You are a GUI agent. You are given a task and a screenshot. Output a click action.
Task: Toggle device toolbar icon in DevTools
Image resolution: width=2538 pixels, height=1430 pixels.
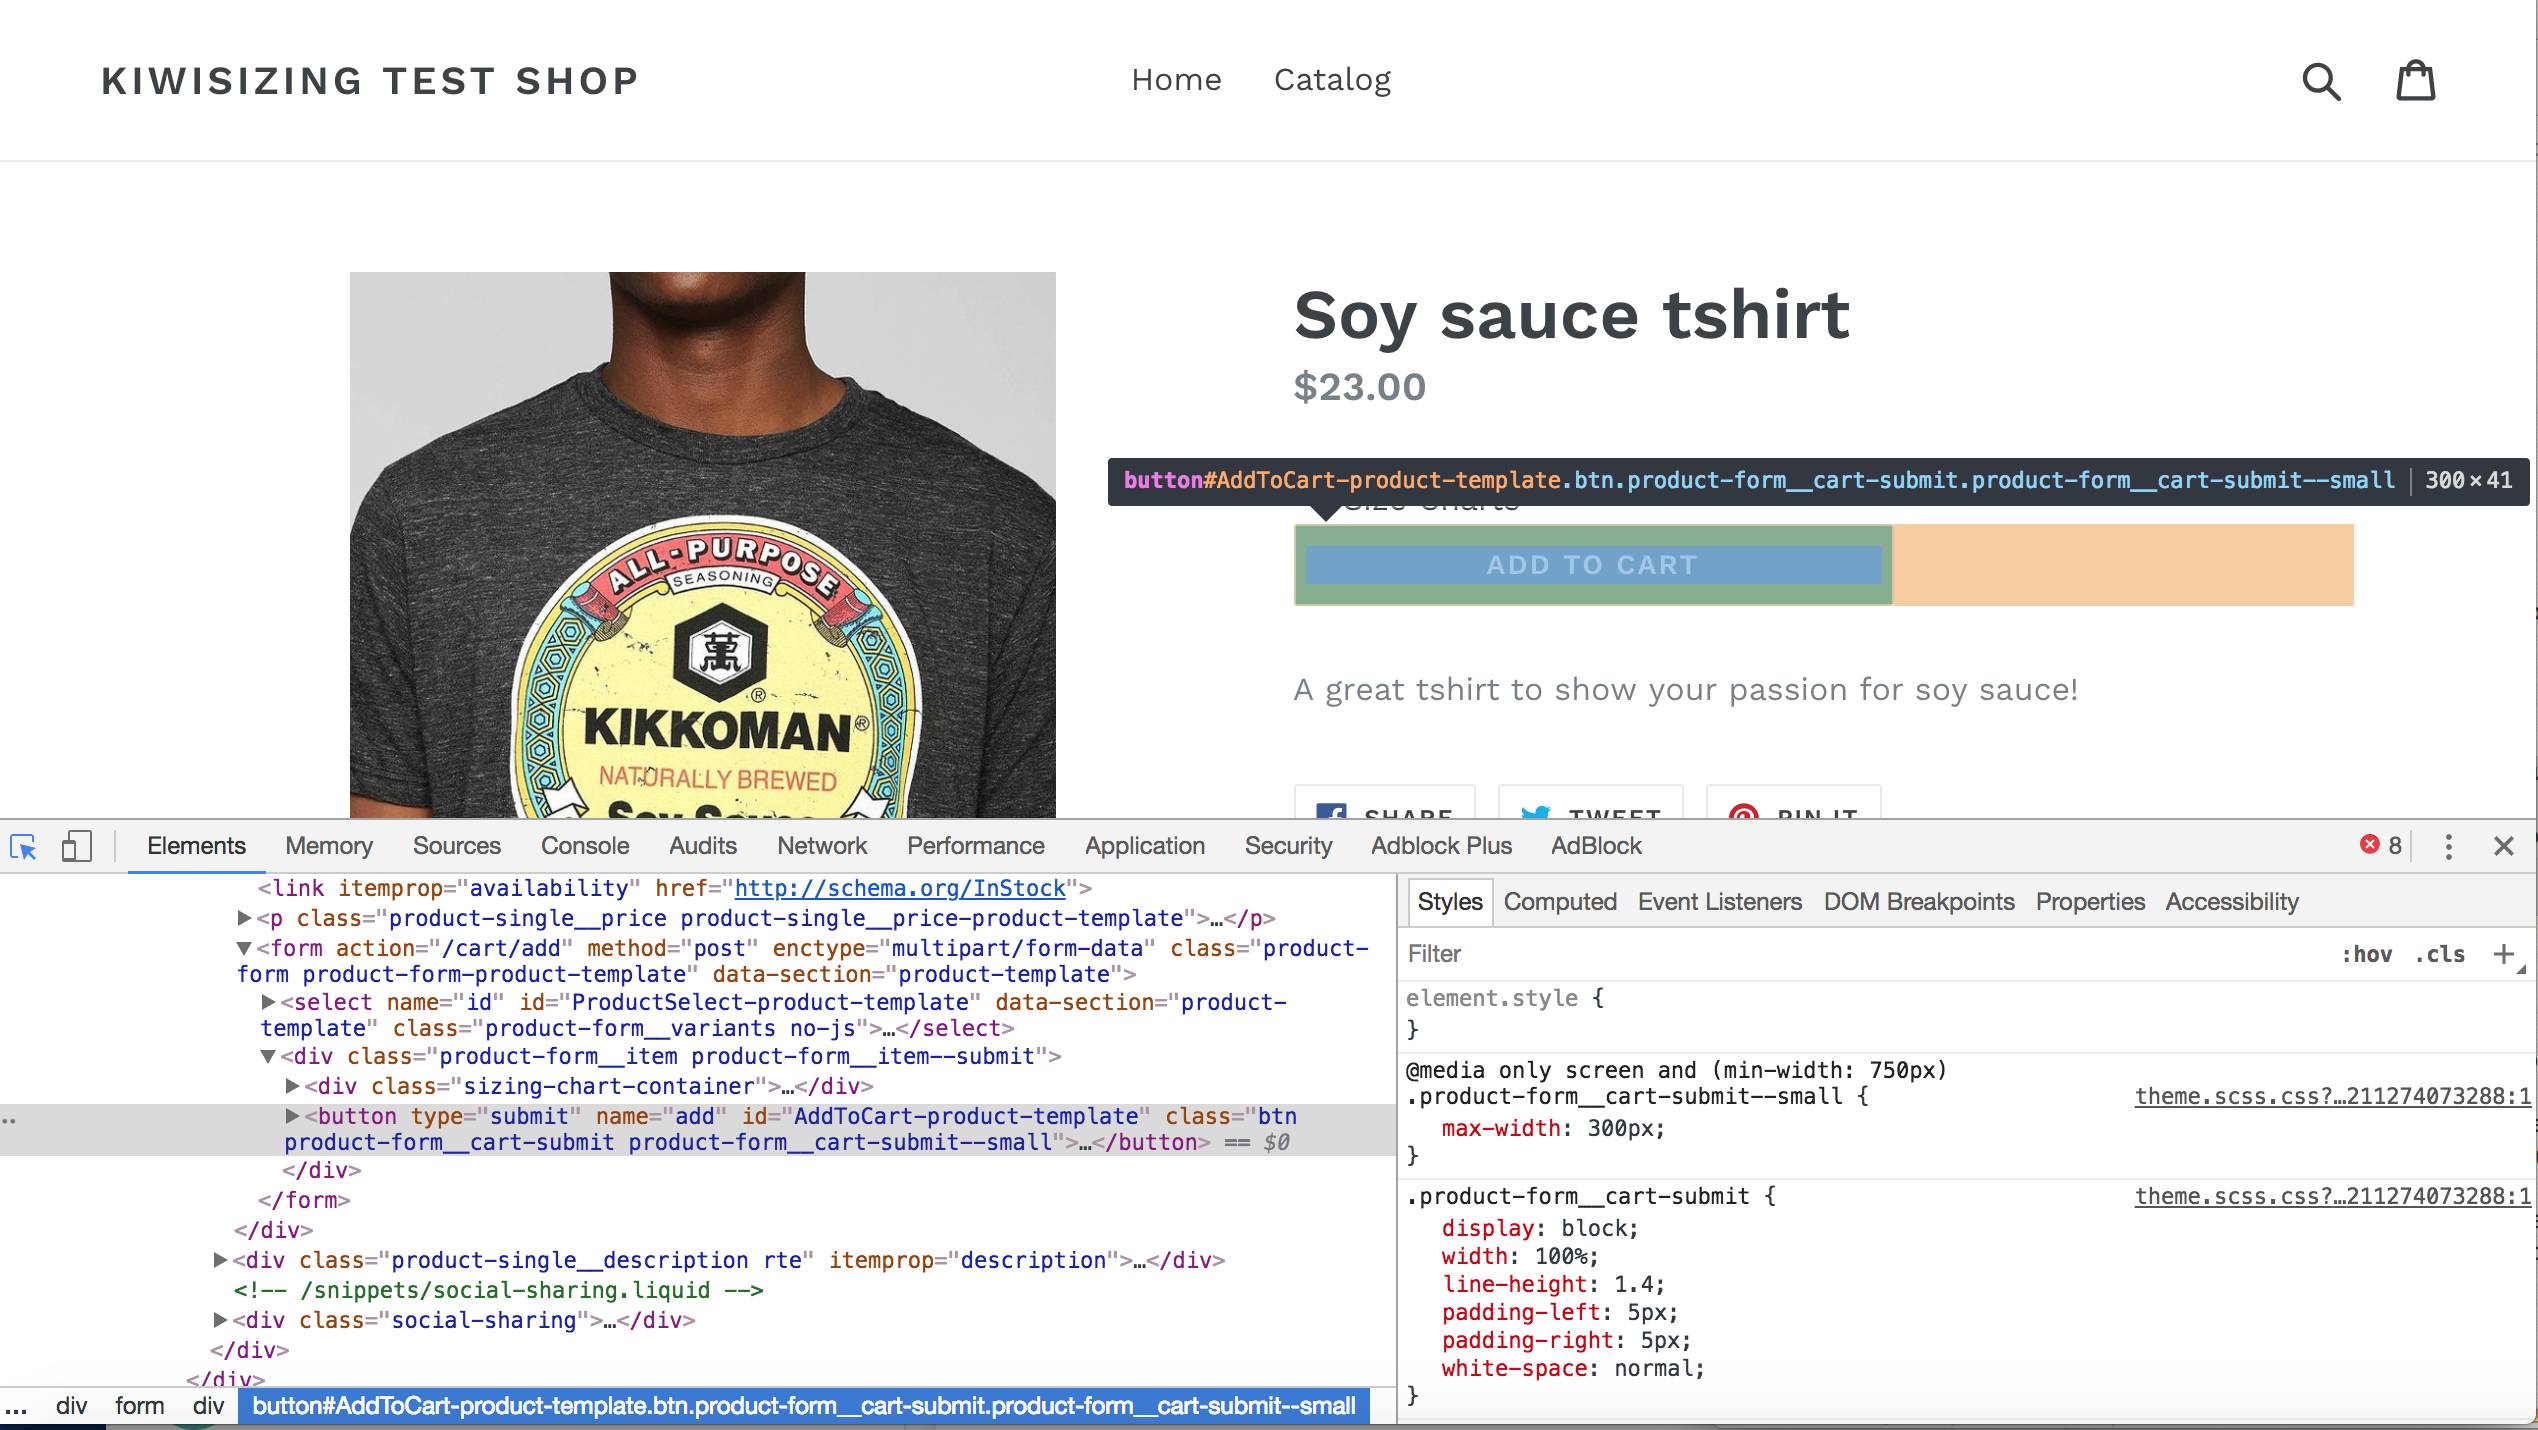(x=77, y=847)
